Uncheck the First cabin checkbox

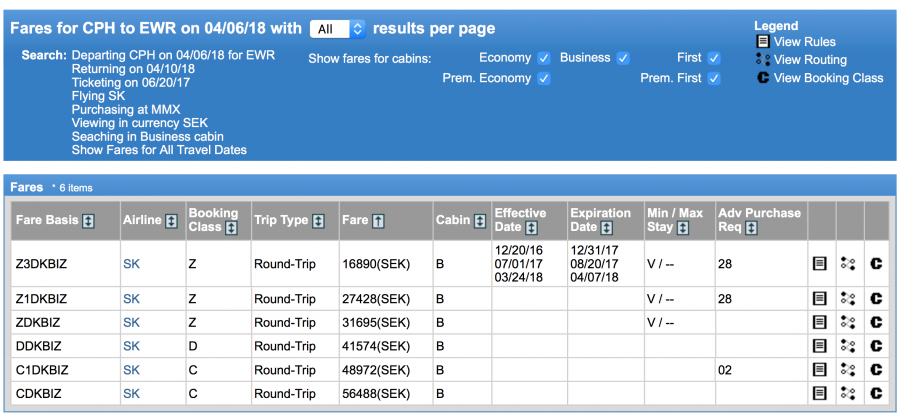pyautogui.click(x=713, y=58)
